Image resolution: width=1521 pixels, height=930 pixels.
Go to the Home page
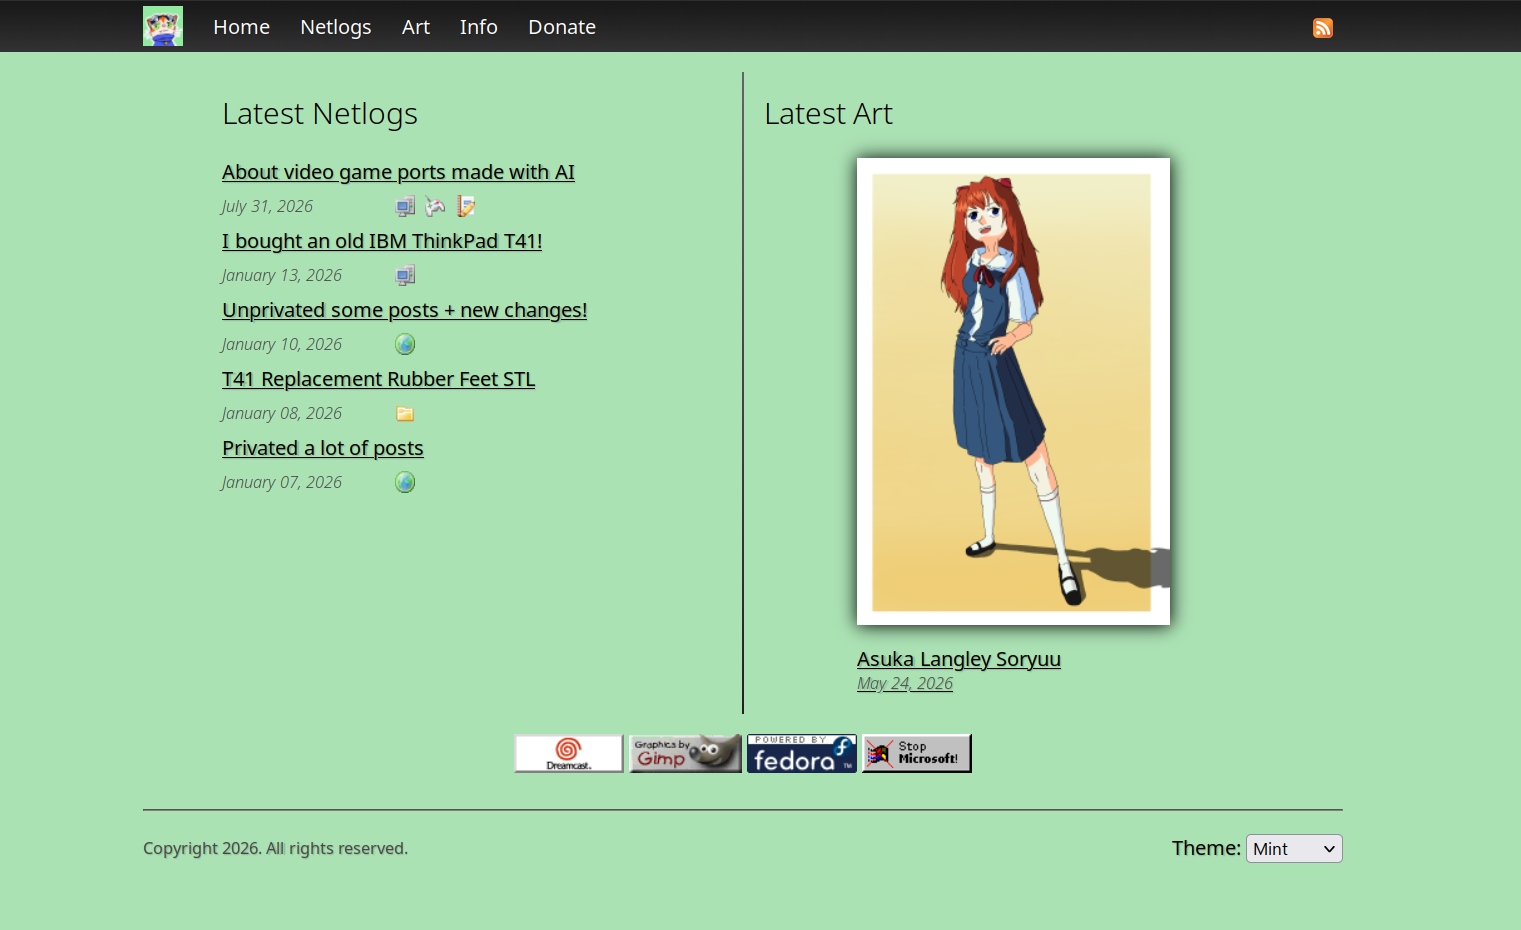click(242, 27)
